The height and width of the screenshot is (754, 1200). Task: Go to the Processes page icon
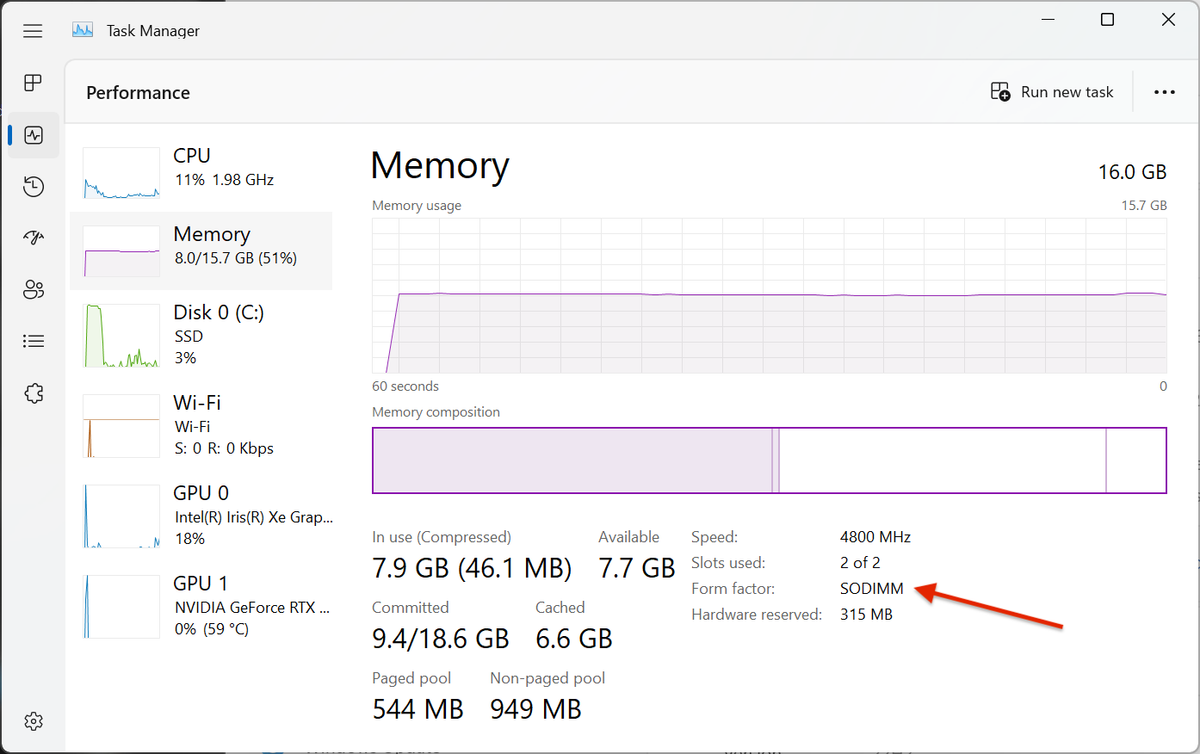[x=33, y=82]
